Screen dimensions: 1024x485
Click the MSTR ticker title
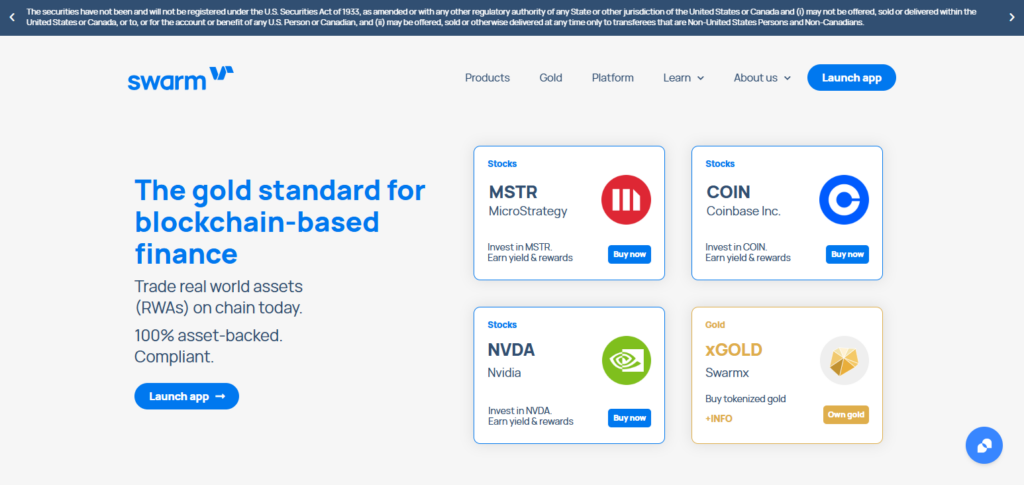[512, 192]
